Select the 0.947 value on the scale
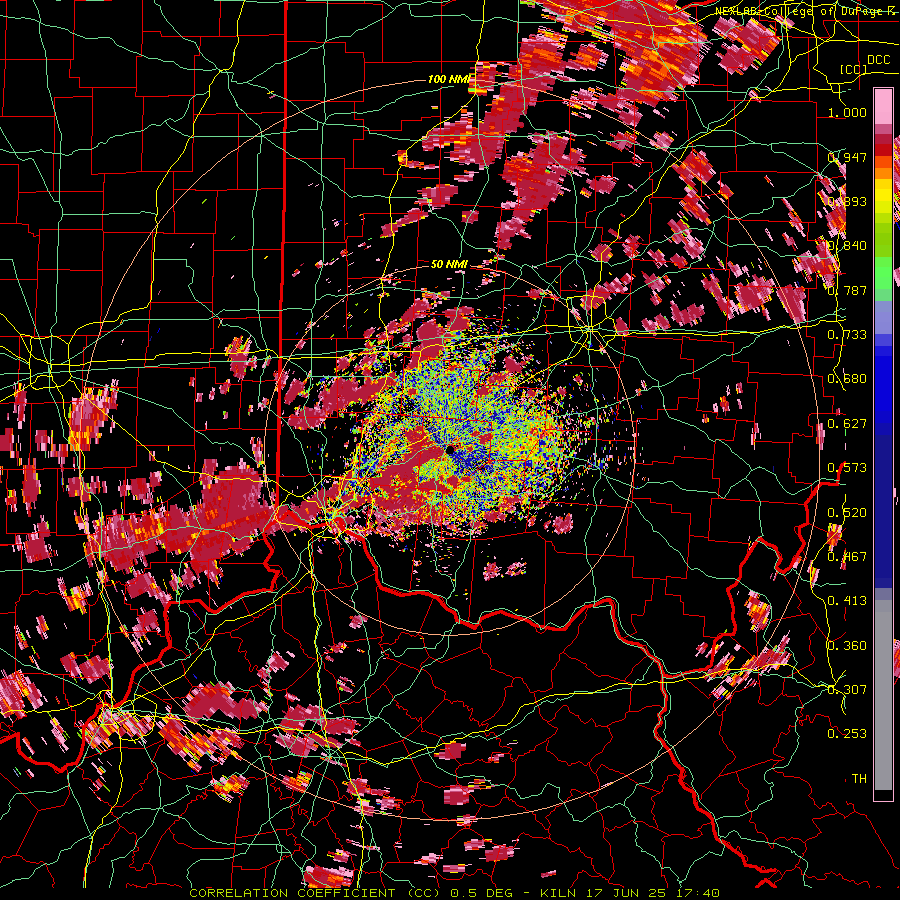Screen dimensions: 900x900 pyautogui.click(x=847, y=157)
